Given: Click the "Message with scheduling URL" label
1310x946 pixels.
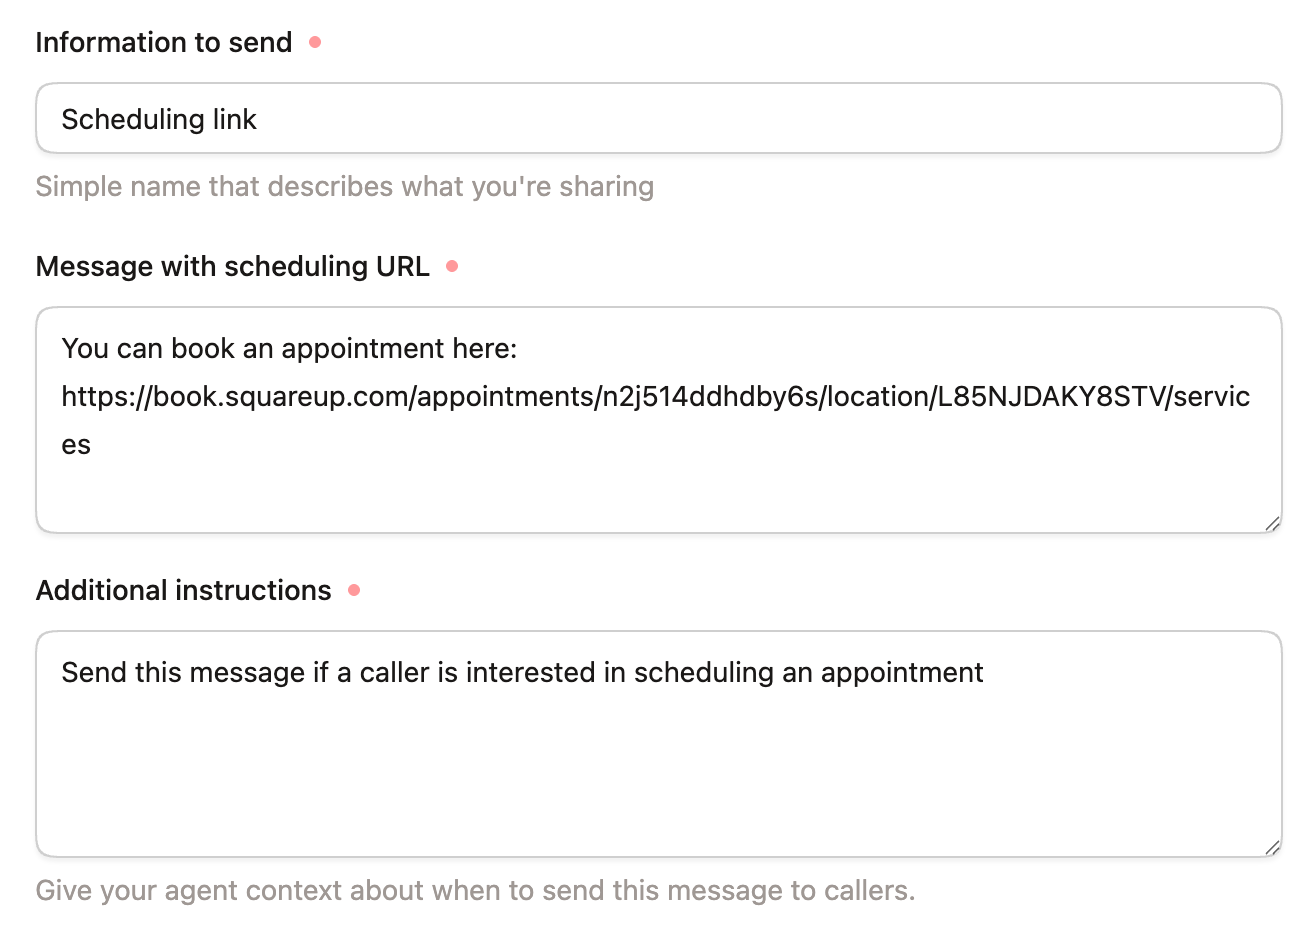Looking at the screenshot, I should [x=232, y=266].
